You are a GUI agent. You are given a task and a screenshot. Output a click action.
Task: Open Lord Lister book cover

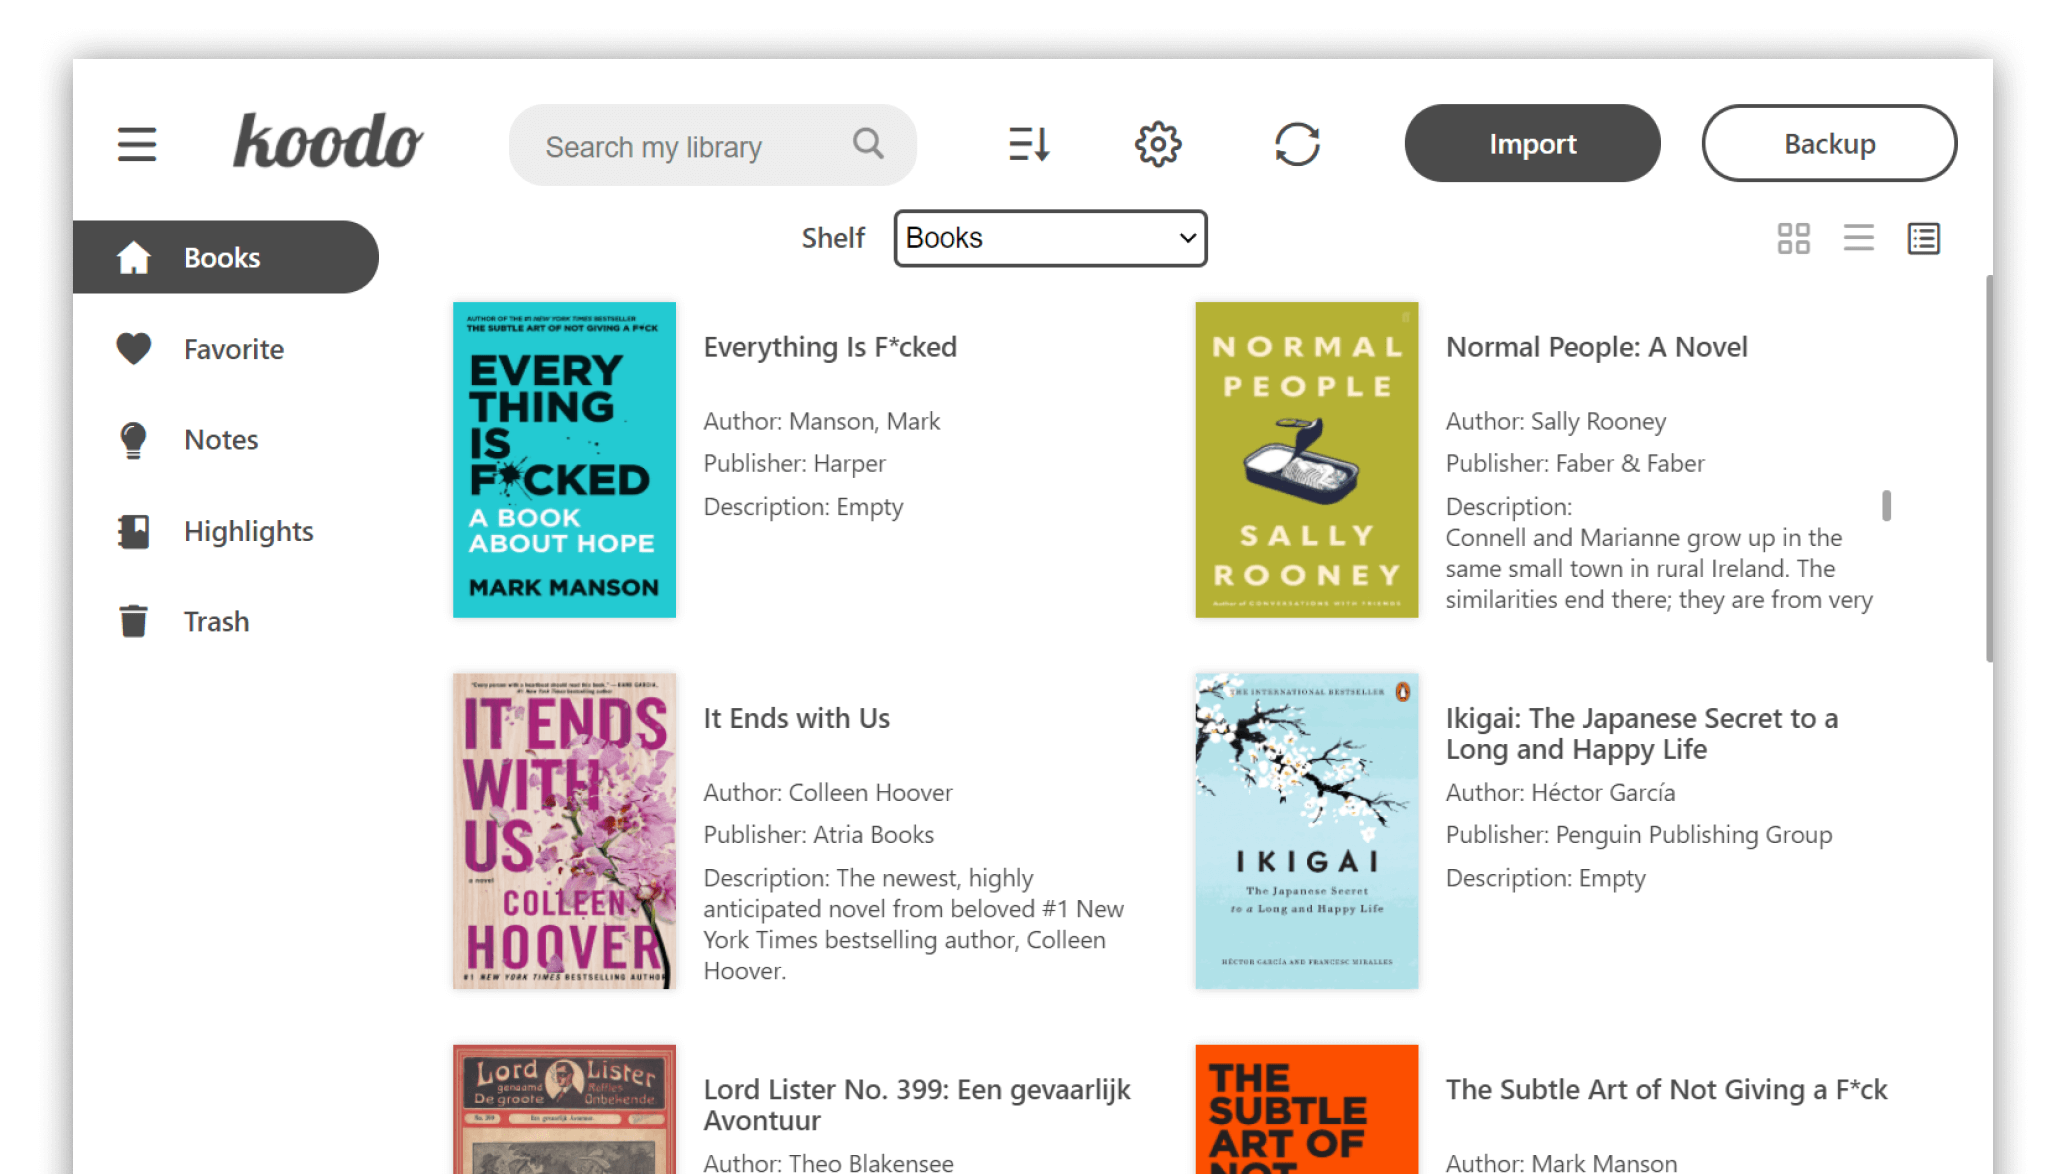(x=564, y=1109)
